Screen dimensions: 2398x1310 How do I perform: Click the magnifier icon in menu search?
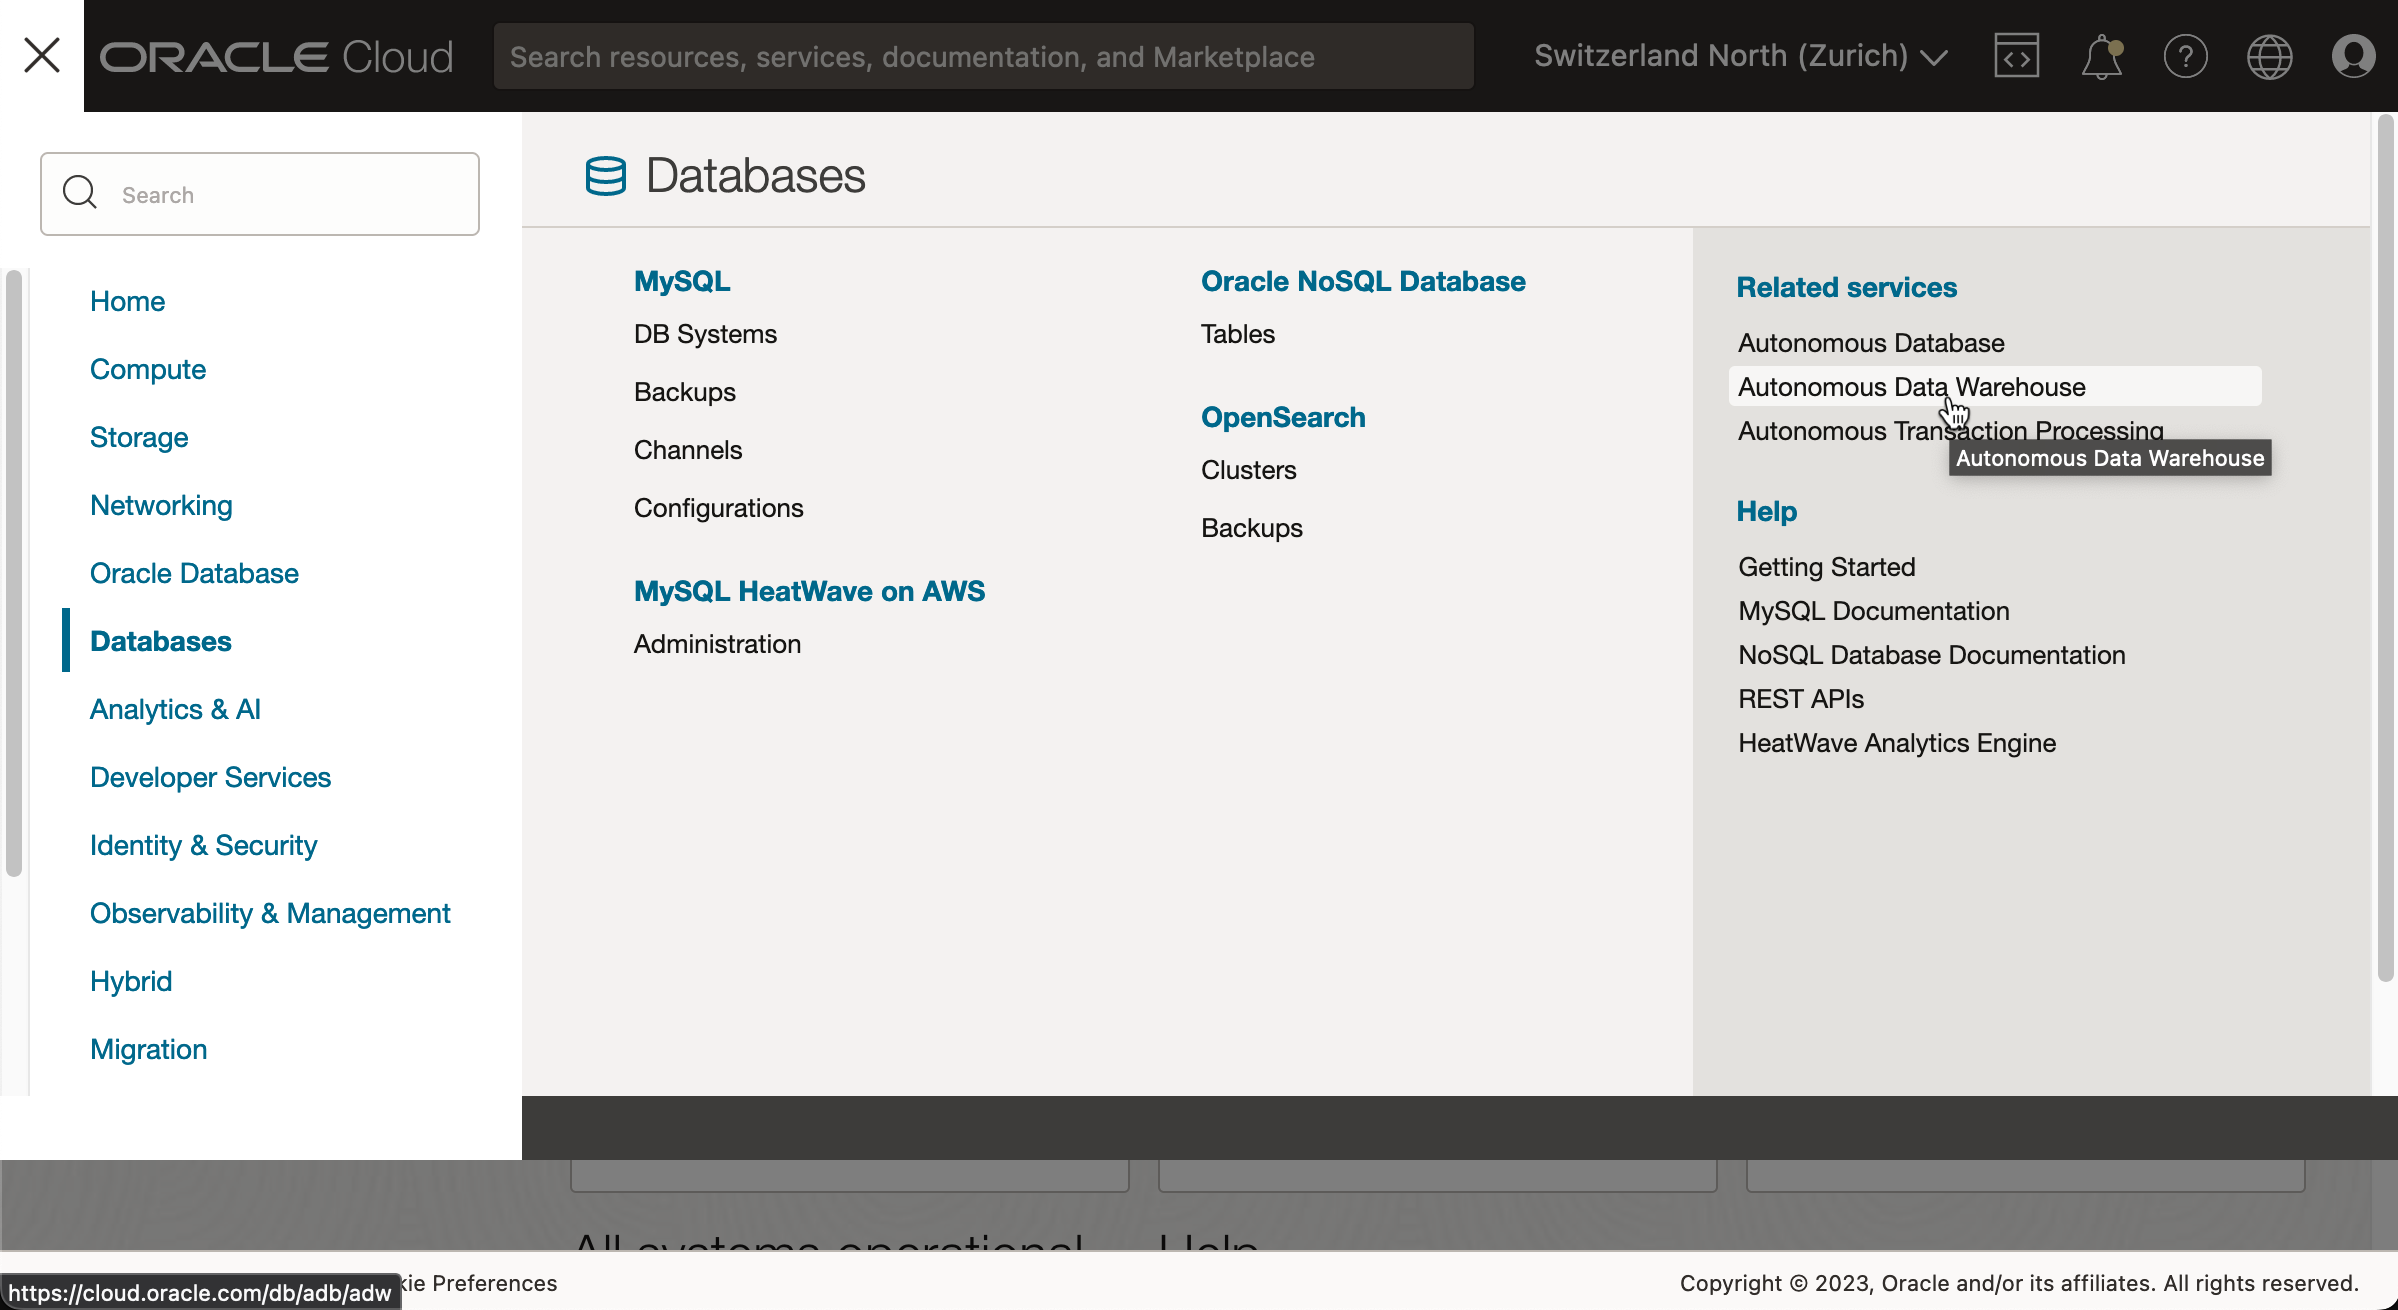point(80,192)
